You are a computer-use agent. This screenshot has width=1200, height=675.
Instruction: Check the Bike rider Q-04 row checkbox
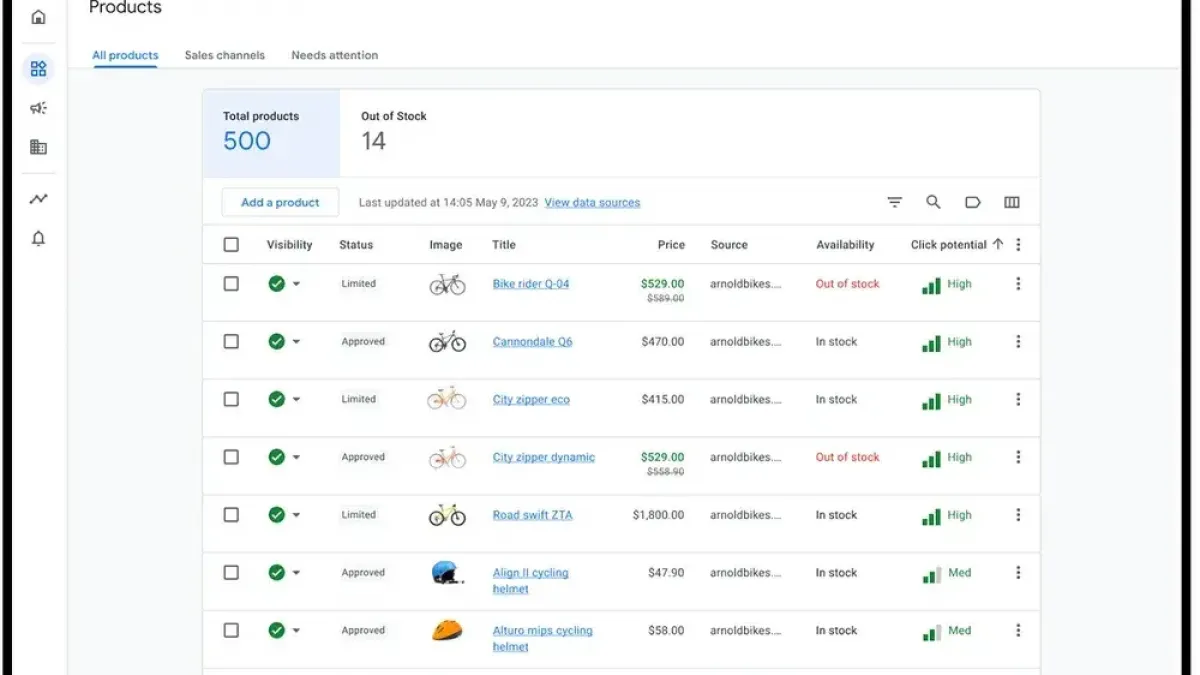pyautogui.click(x=231, y=284)
